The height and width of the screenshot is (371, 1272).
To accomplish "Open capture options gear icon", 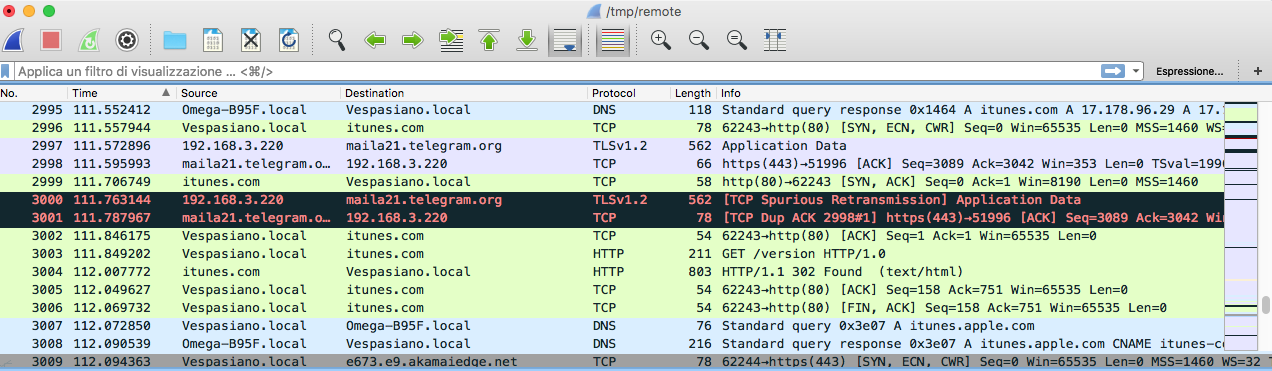I will (x=126, y=40).
